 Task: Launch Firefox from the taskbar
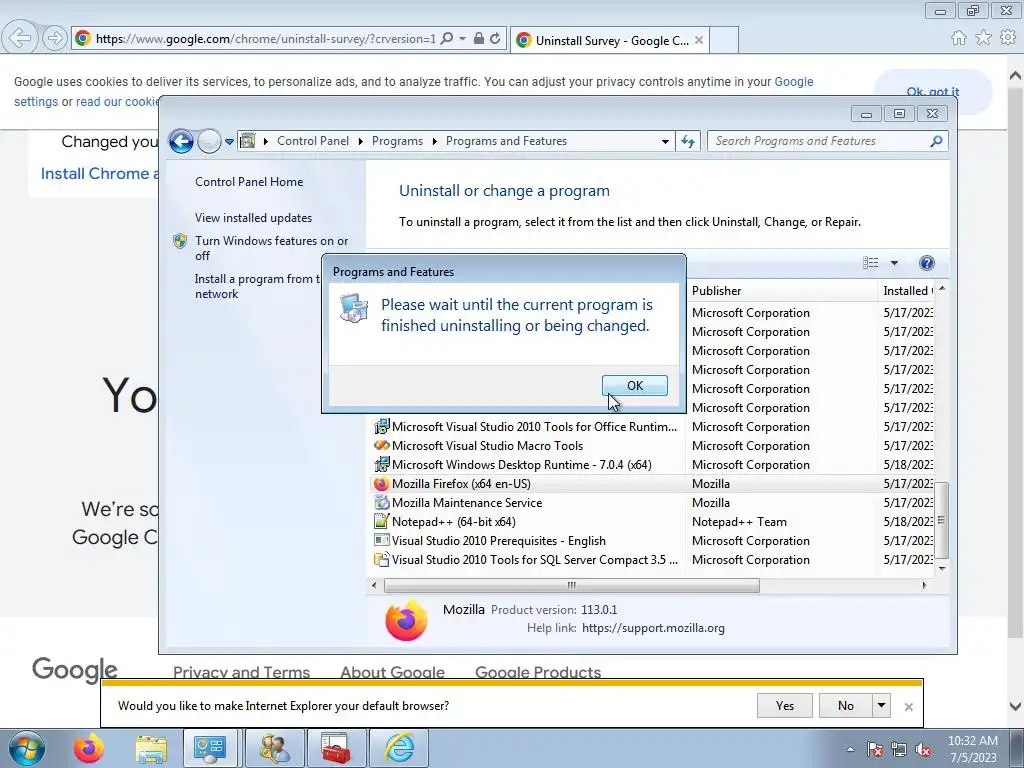pos(89,748)
